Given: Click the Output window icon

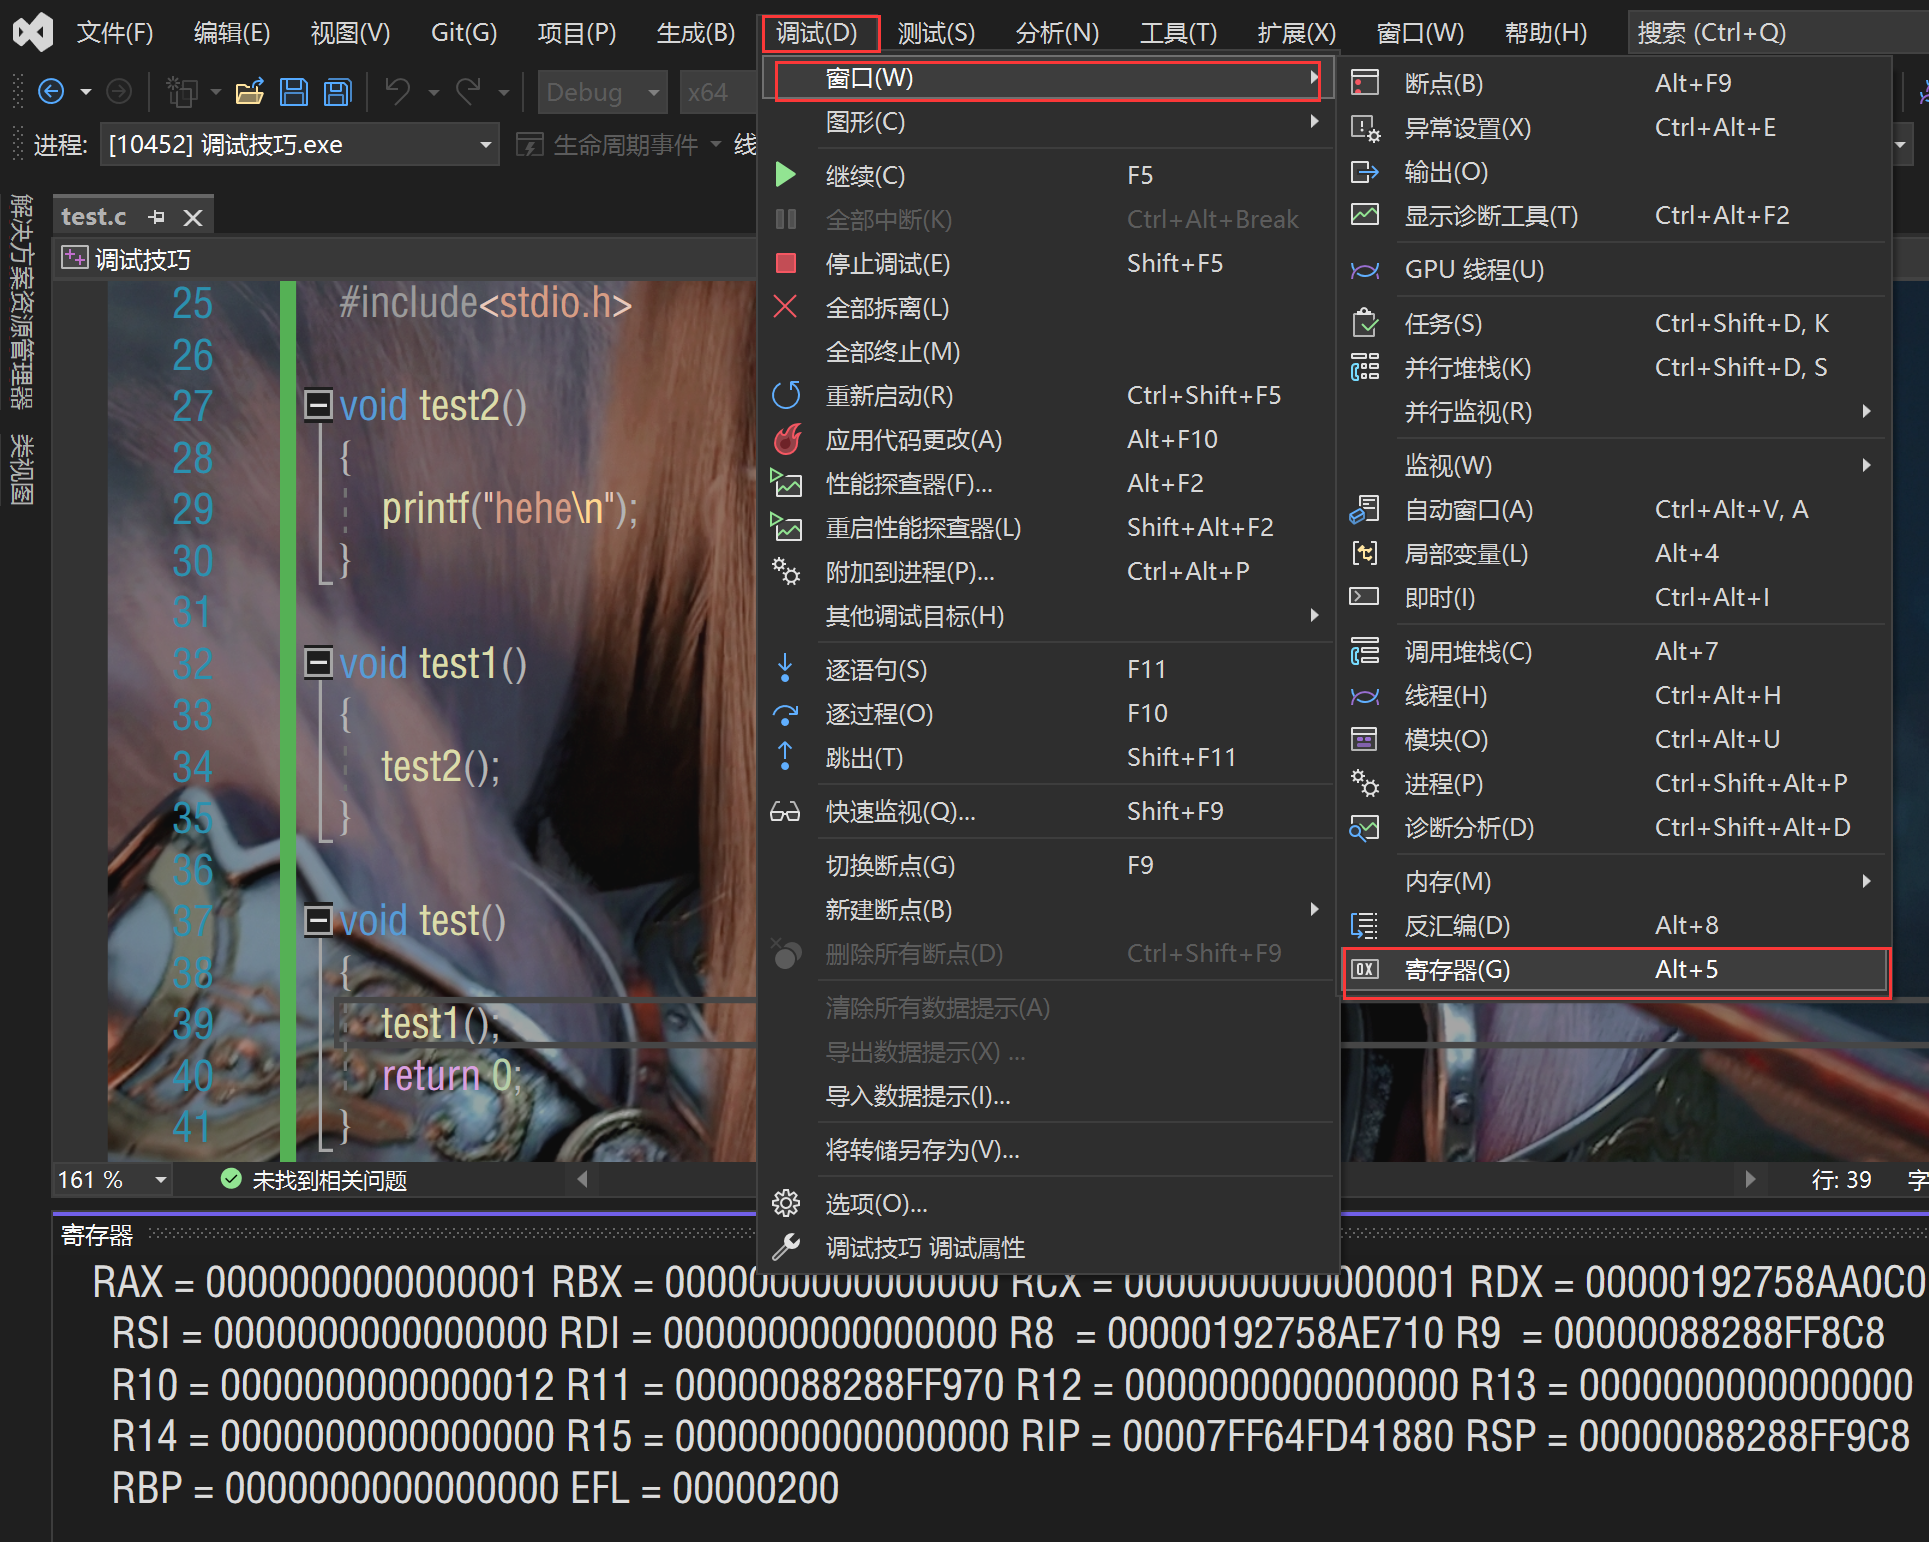Looking at the screenshot, I should 1365,171.
